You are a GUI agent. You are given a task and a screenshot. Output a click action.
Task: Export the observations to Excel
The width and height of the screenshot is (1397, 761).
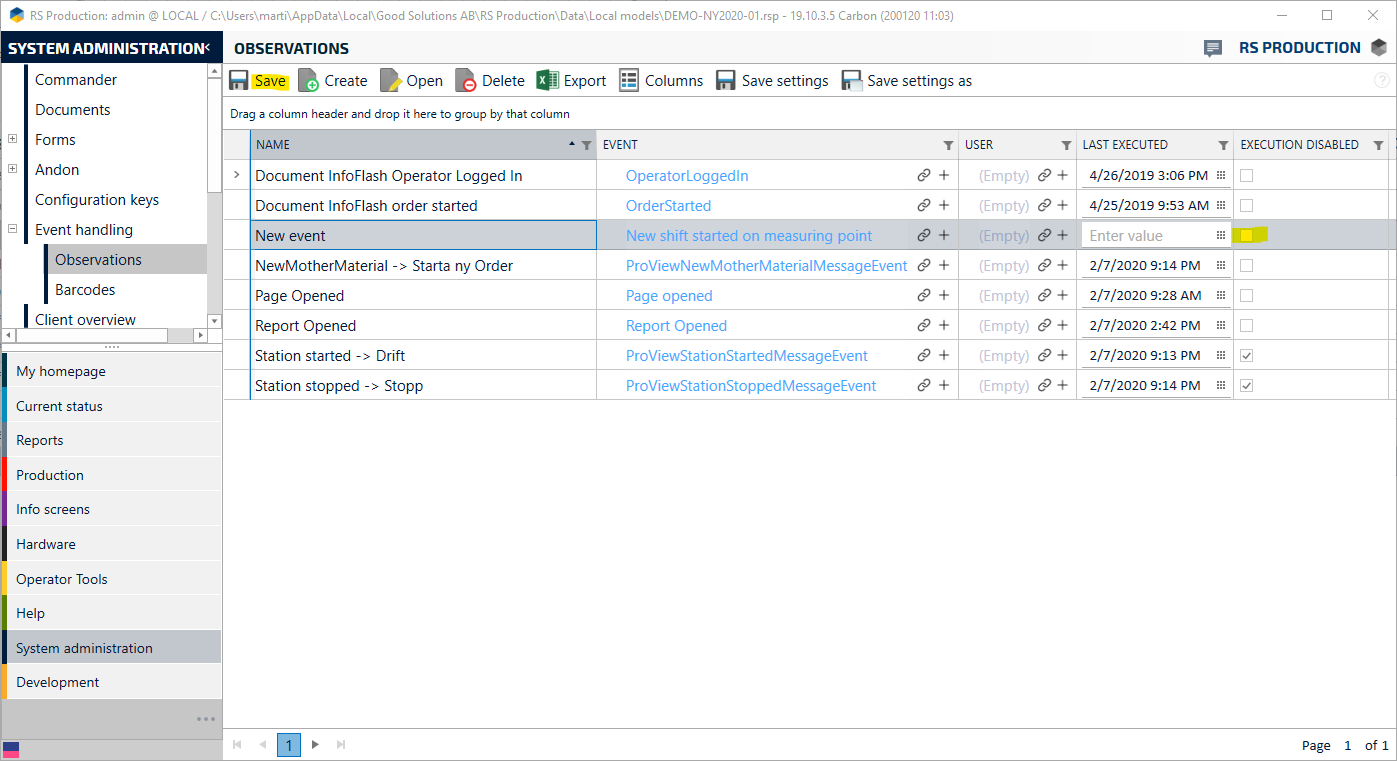tap(571, 81)
